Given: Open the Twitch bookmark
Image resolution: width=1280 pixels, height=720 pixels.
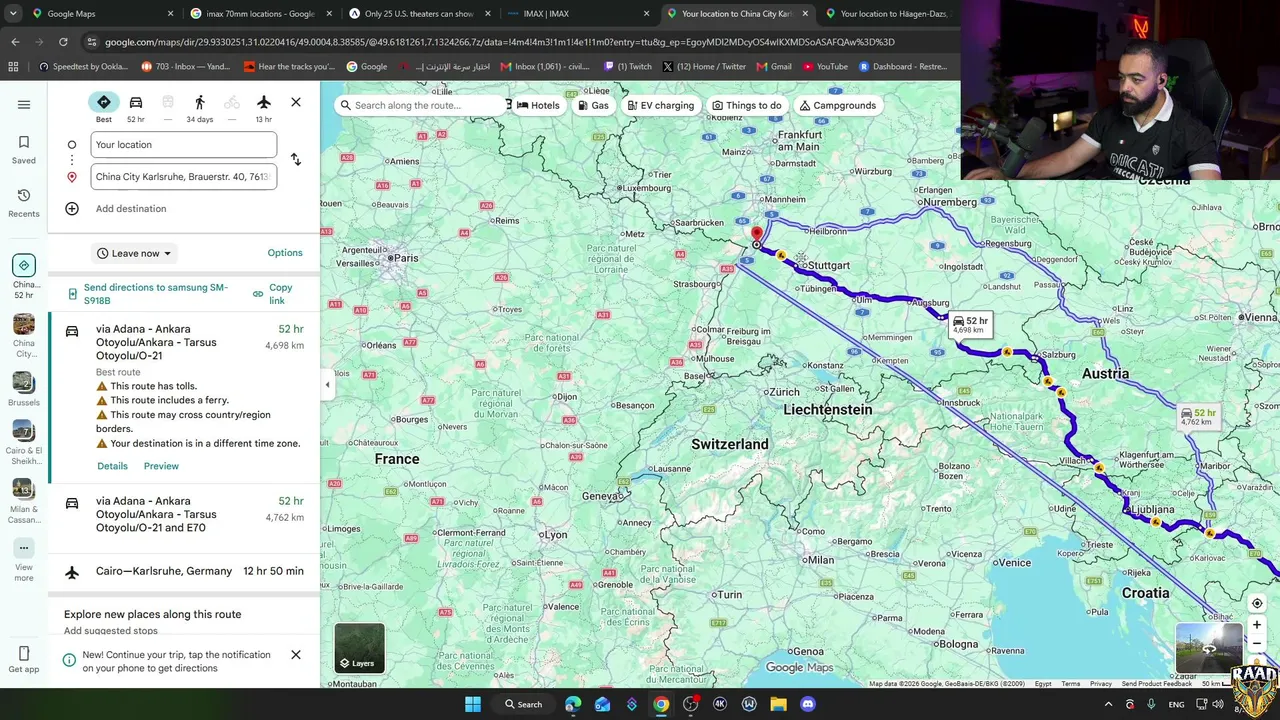Looking at the screenshot, I should pyautogui.click(x=628, y=67).
